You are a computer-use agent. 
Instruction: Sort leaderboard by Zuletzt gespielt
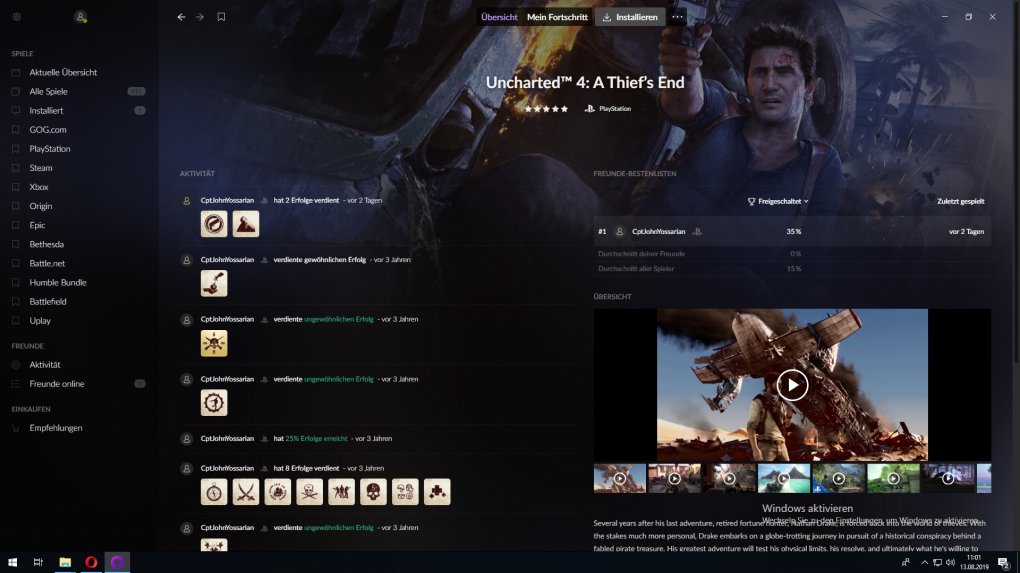coord(960,202)
